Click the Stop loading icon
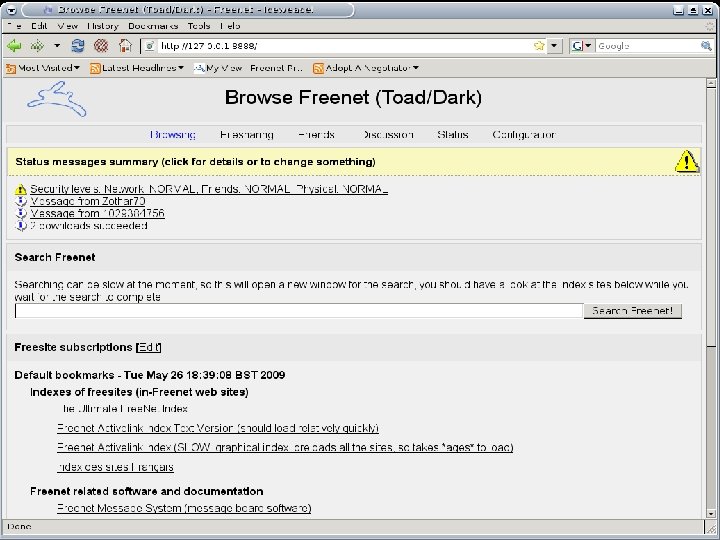This screenshot has width=720, height=540. 101,45
